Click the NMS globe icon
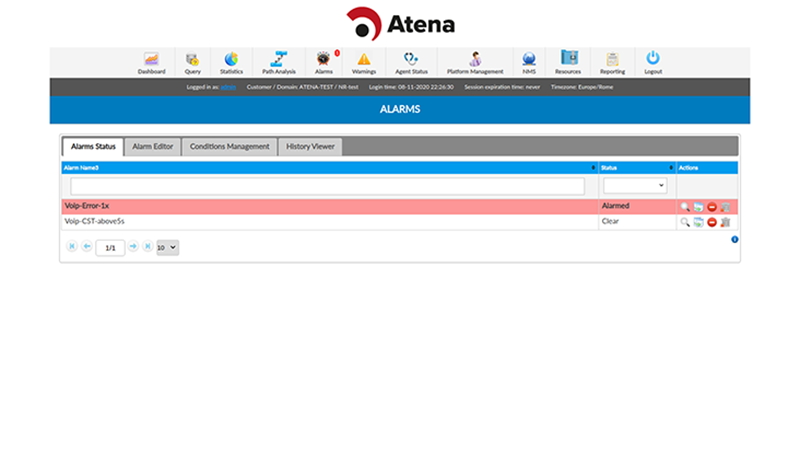The height and width of the screenshot is (453, 800). [x=529, y=60]
